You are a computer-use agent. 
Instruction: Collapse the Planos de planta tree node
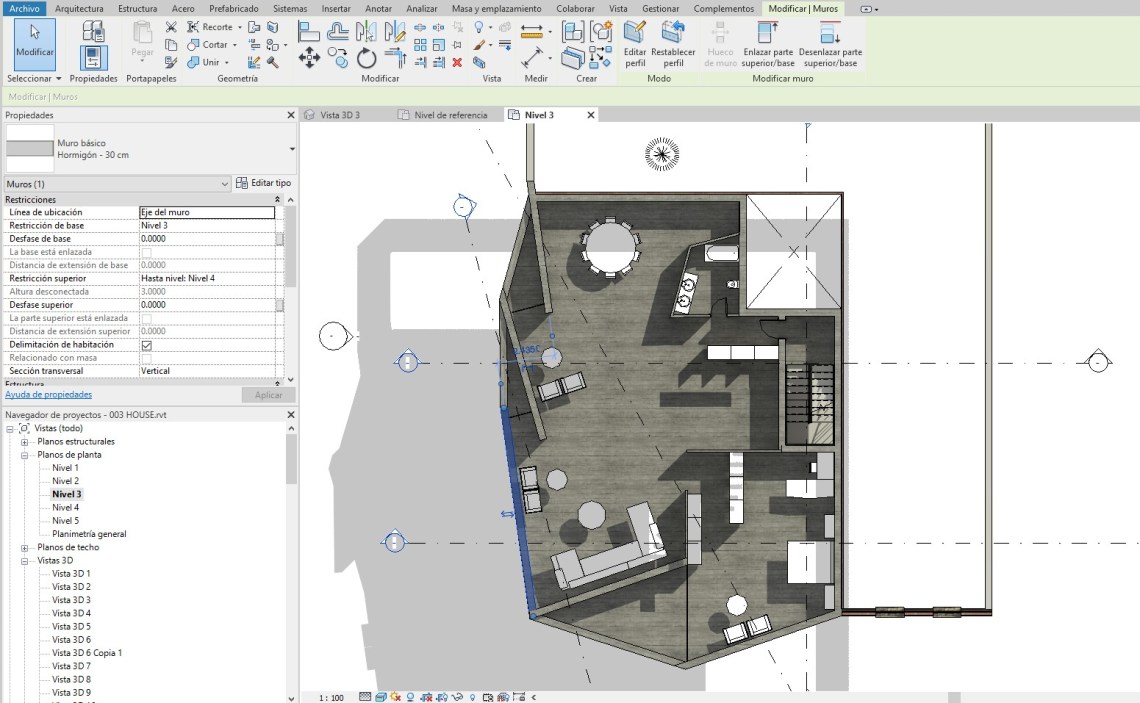[24, 455]
